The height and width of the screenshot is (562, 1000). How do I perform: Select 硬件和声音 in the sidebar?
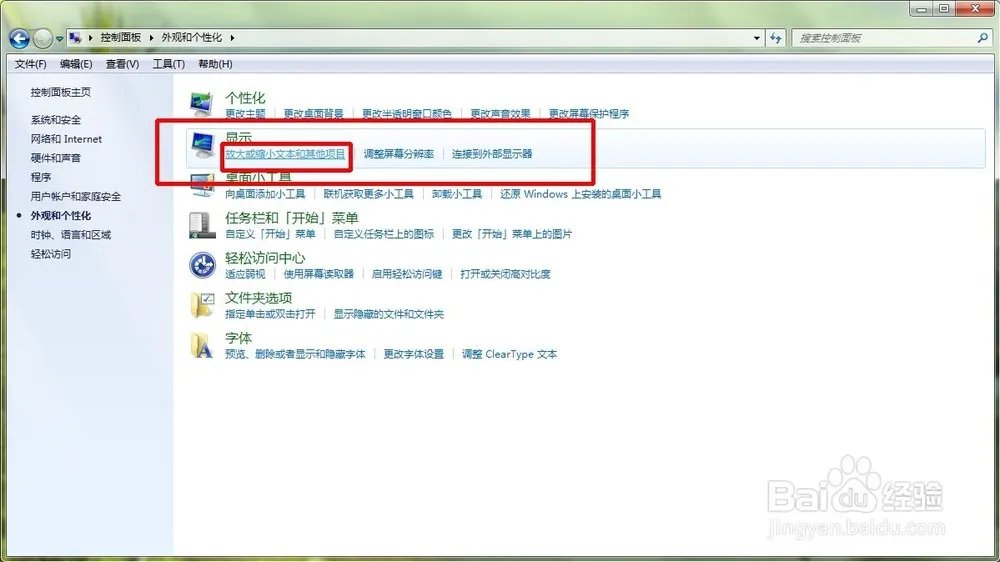pyautogui.click(x=55, y=158)
